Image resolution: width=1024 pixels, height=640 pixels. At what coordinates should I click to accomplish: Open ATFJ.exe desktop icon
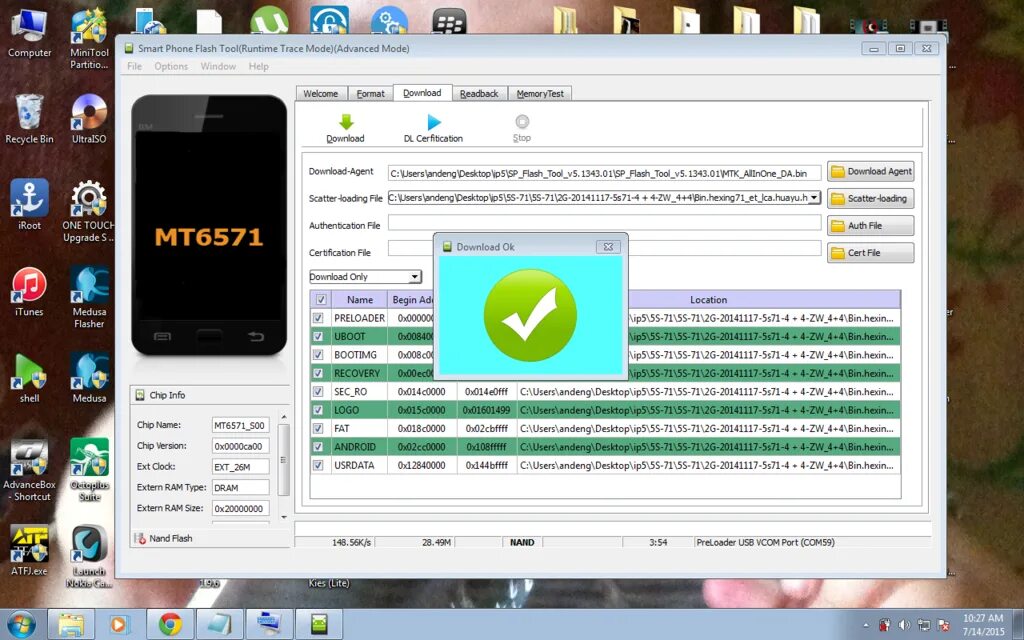[x=29, y=551]
